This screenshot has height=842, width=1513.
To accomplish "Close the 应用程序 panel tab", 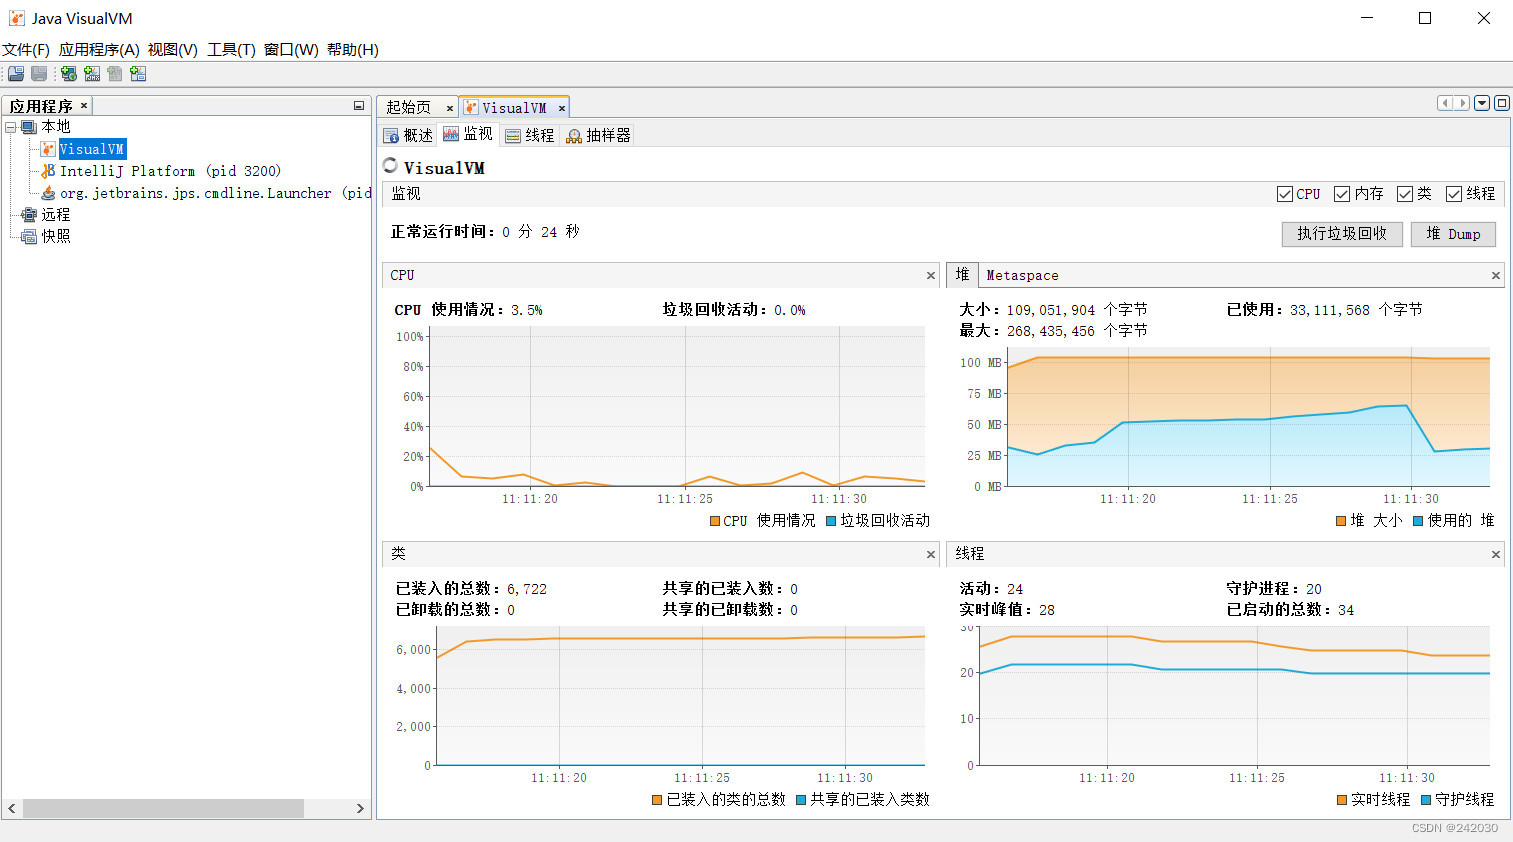I will 84,105.
